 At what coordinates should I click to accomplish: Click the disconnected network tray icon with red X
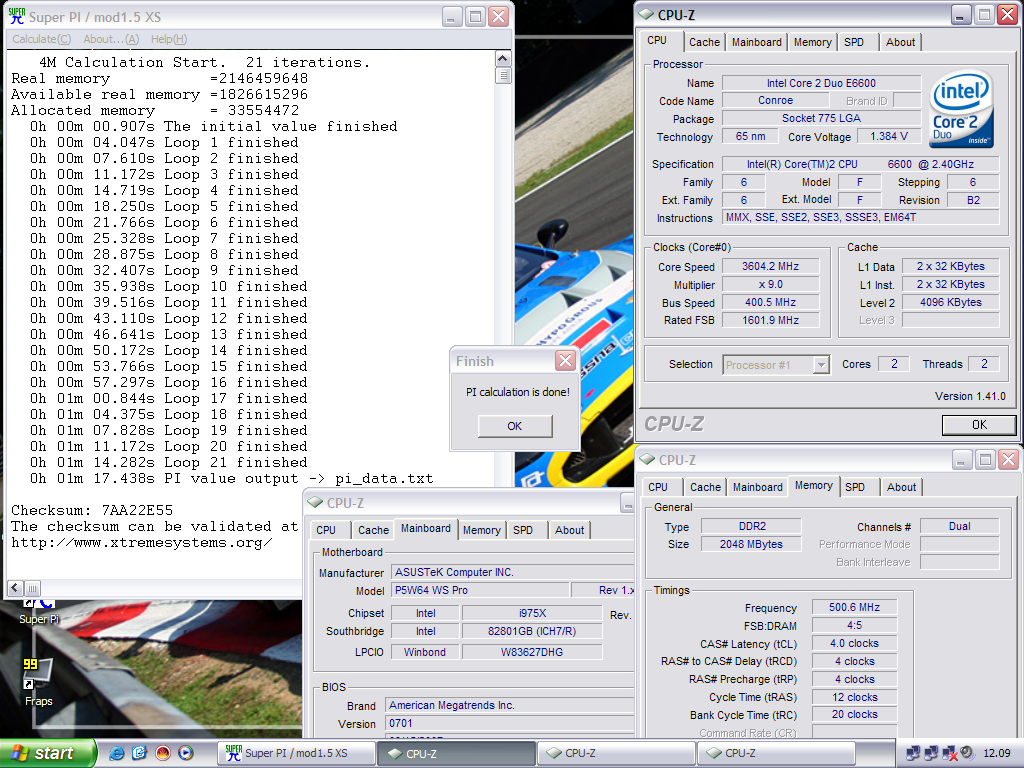[950, 754]
